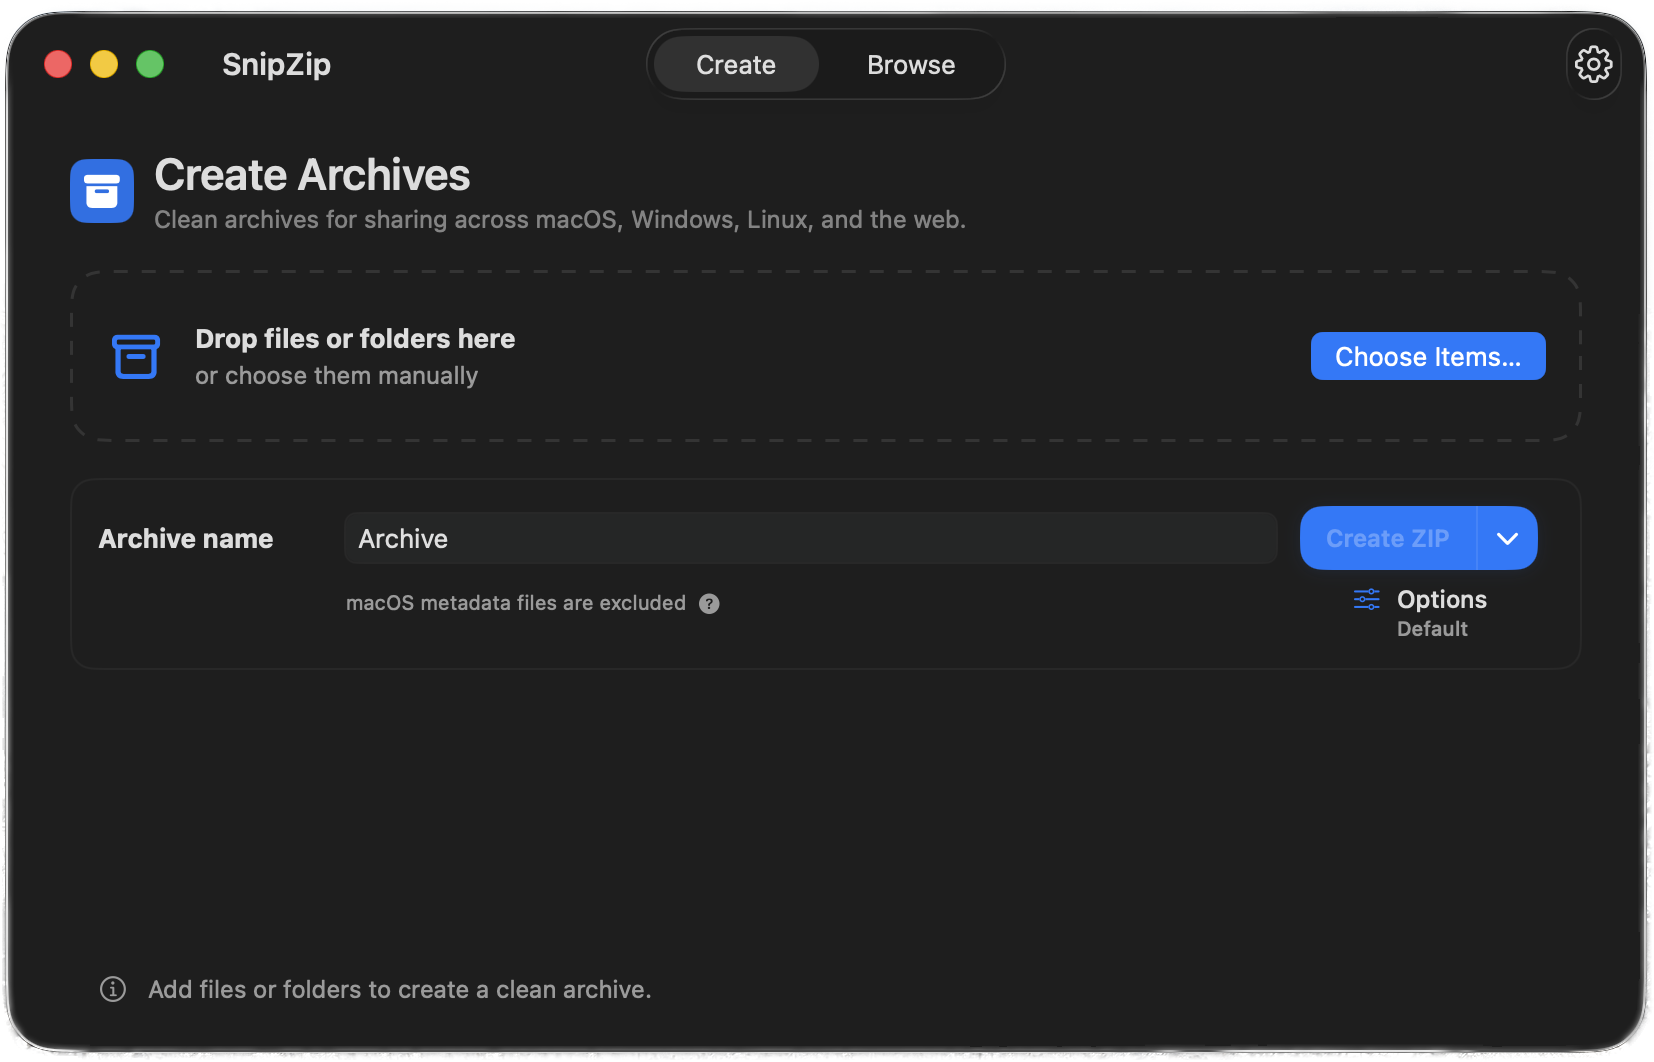Switch to the Browse tab

tap(911, 65)
